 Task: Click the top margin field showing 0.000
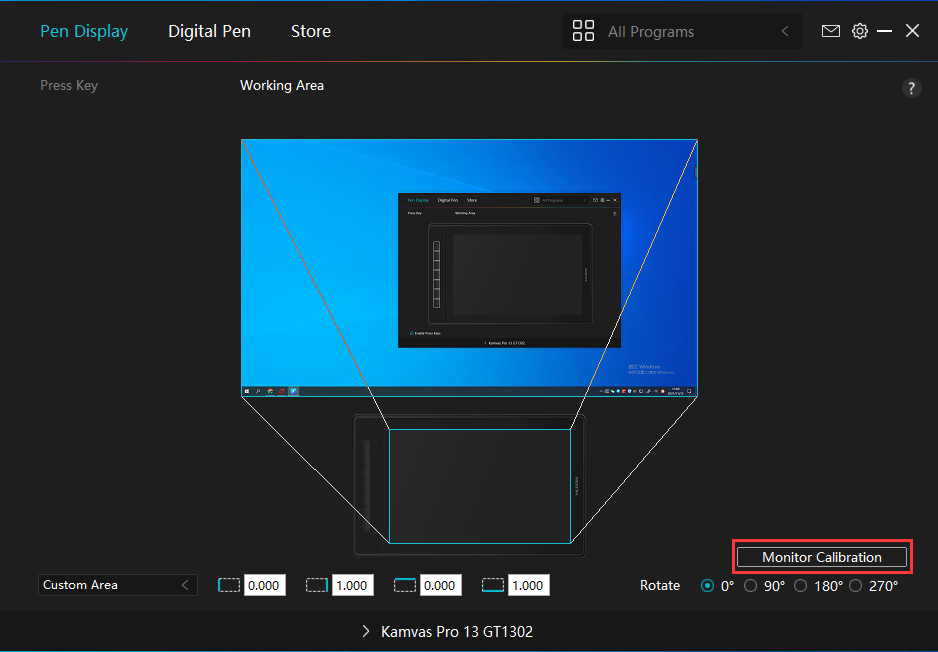tap(440, 585)
